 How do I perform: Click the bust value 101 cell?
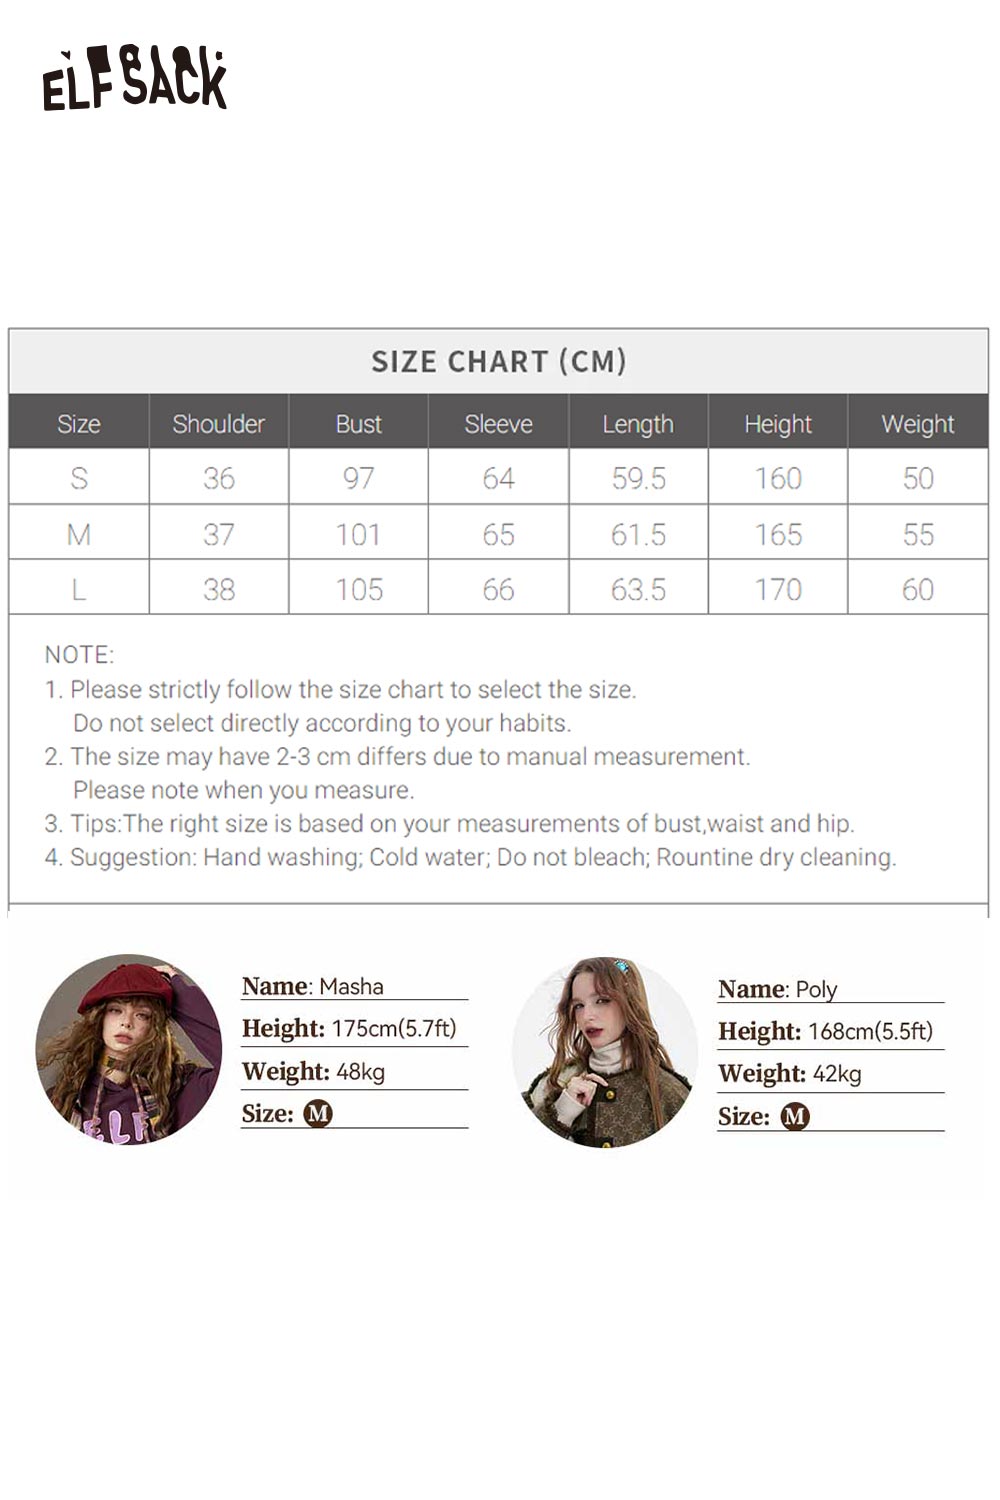(358, 534)
